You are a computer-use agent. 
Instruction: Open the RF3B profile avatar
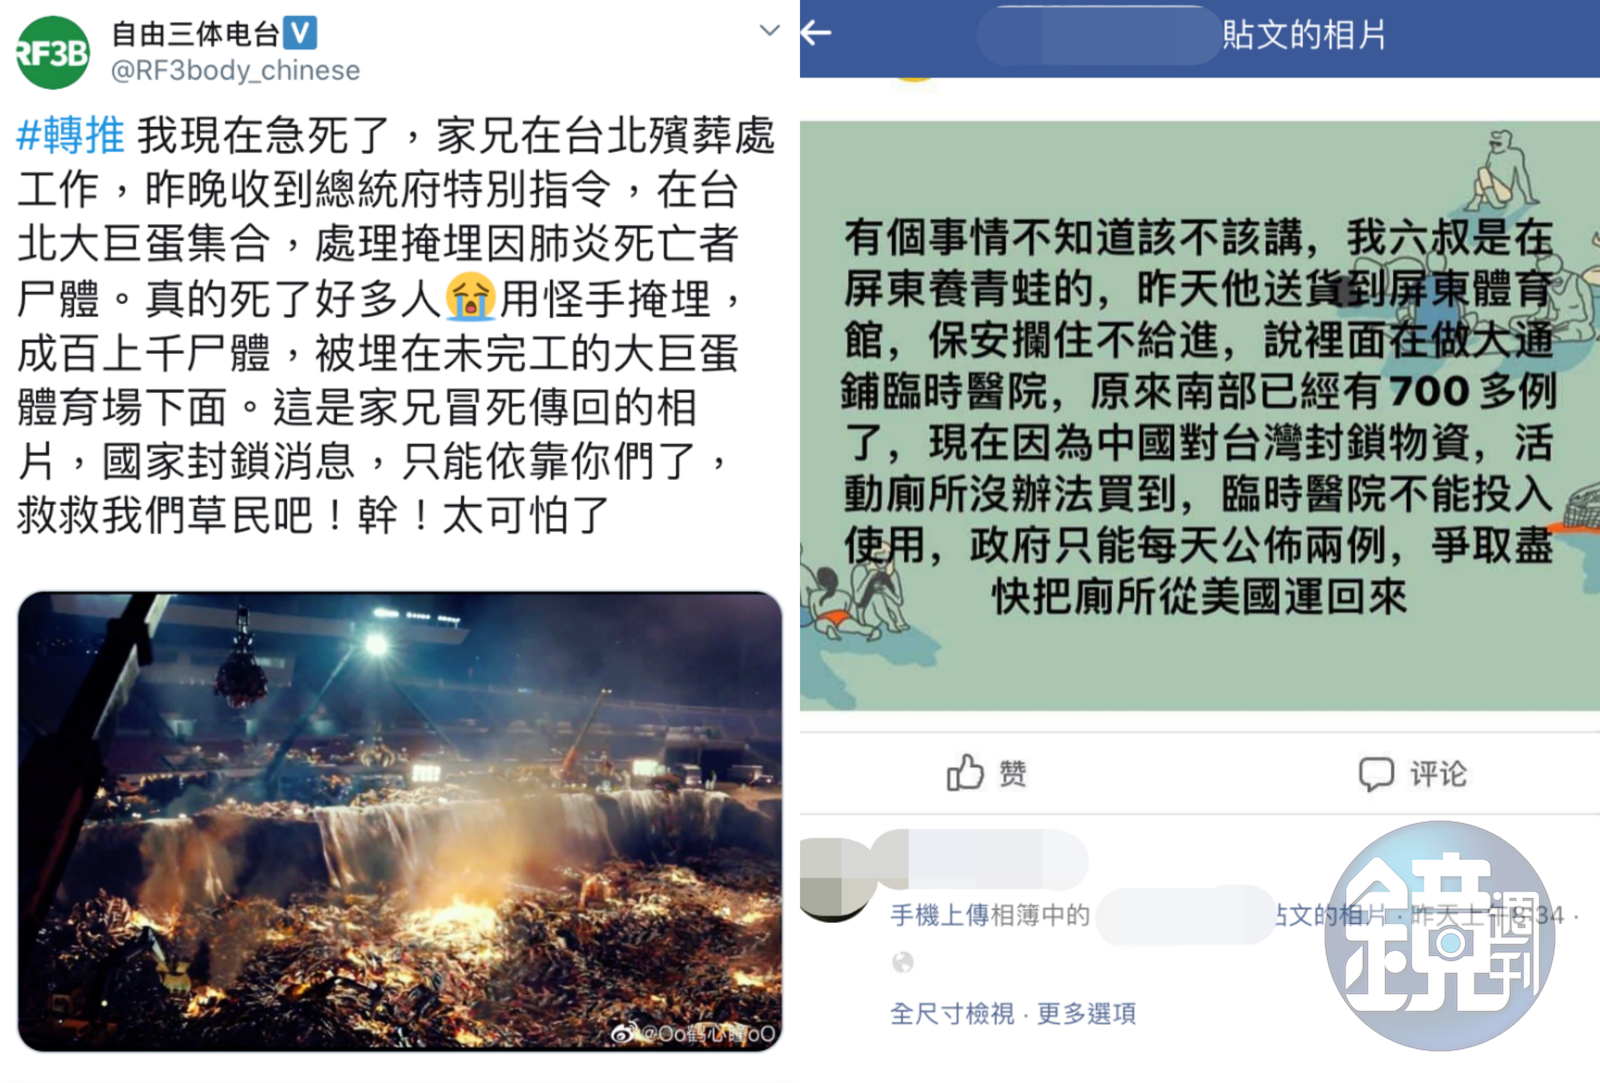(52, 52)
